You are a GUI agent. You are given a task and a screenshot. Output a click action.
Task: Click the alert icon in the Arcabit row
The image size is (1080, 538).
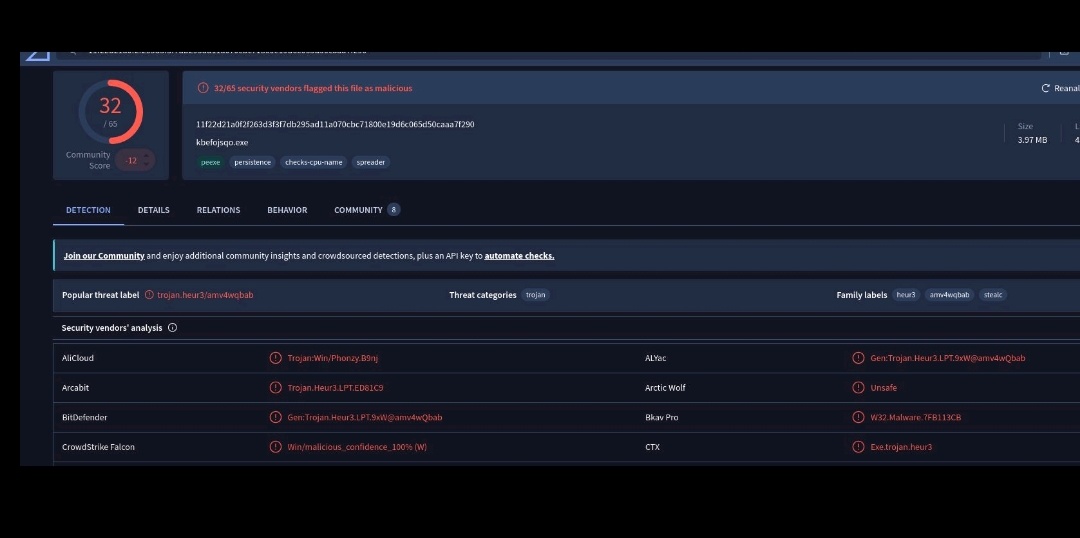pyautogui.click(x=276, y=387)
